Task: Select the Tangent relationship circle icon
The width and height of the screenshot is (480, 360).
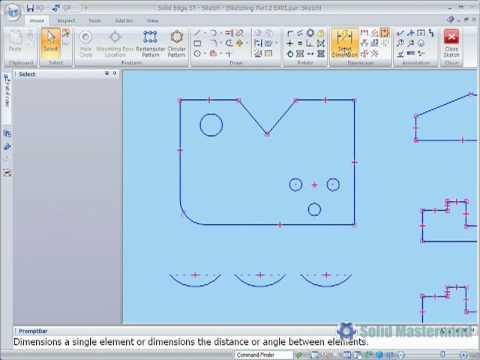Action: click(290, 54)
